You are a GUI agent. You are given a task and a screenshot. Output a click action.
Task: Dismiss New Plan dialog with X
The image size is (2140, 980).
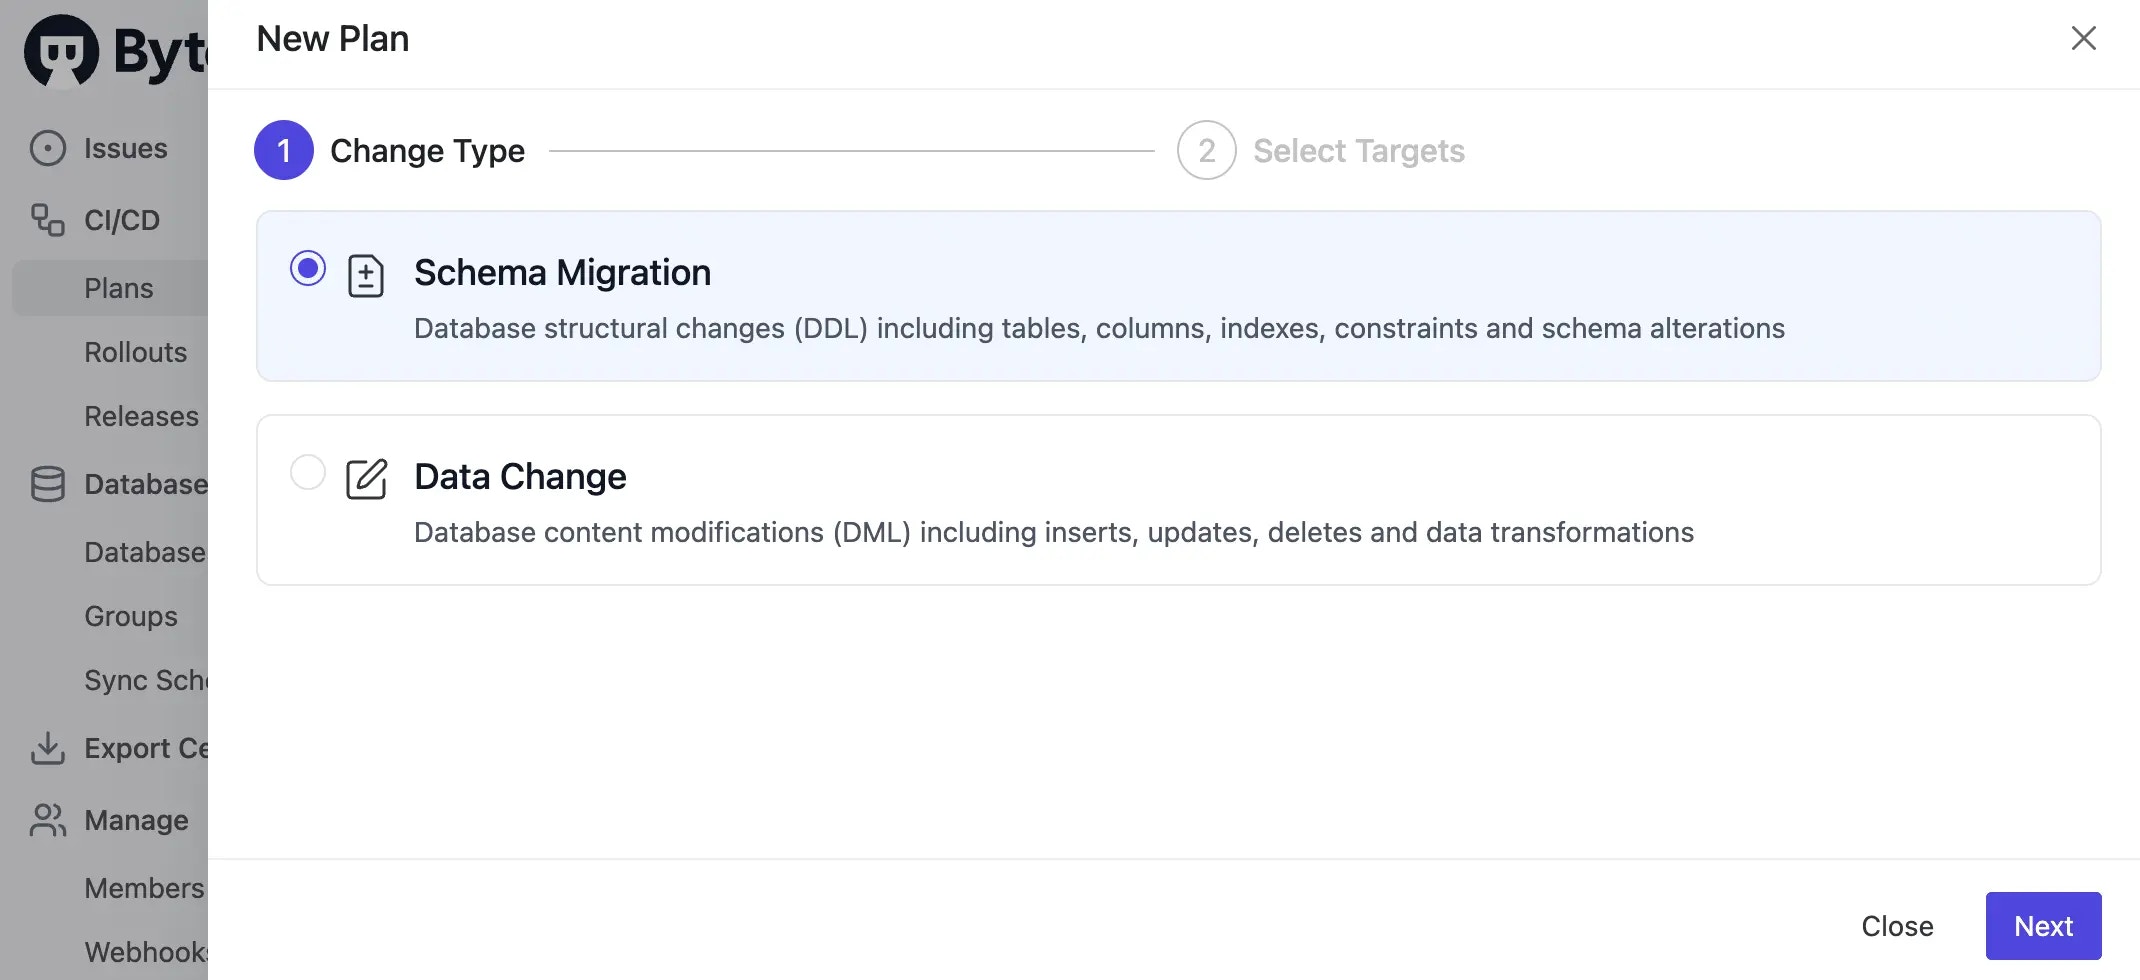2083,38
